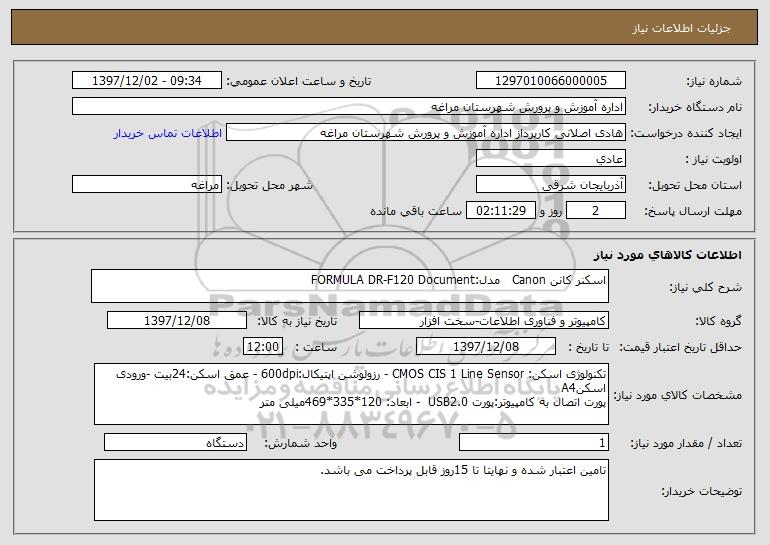Select the public announcement date and time field
This screenshot has width=770, height=545.
pos(148,80)
